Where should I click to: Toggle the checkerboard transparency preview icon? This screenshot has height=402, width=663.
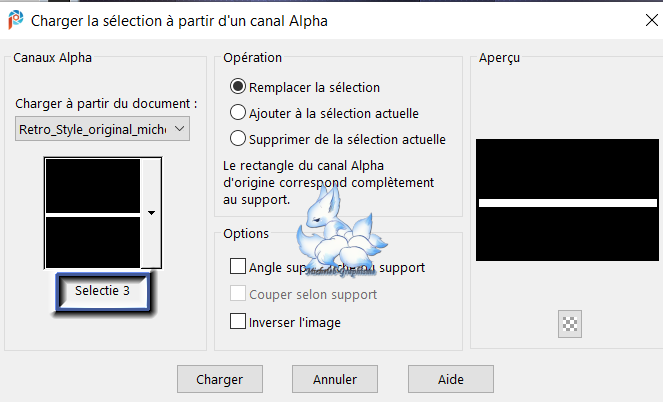[x=570, y=323]
